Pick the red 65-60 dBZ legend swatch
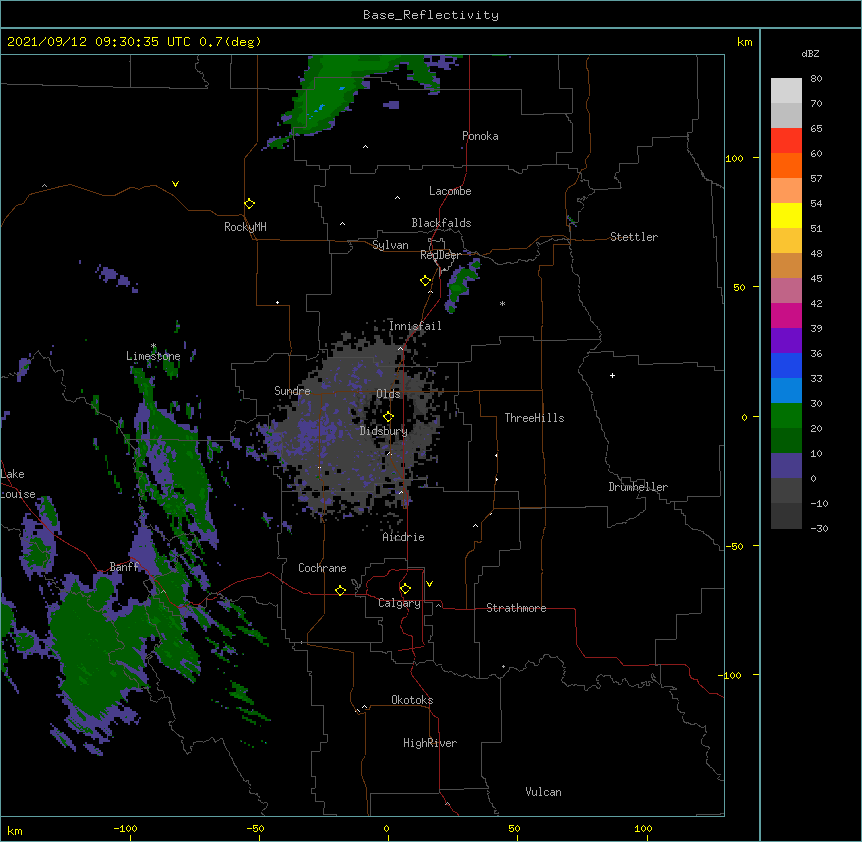 pyautogui.click(x=786, y=140)
